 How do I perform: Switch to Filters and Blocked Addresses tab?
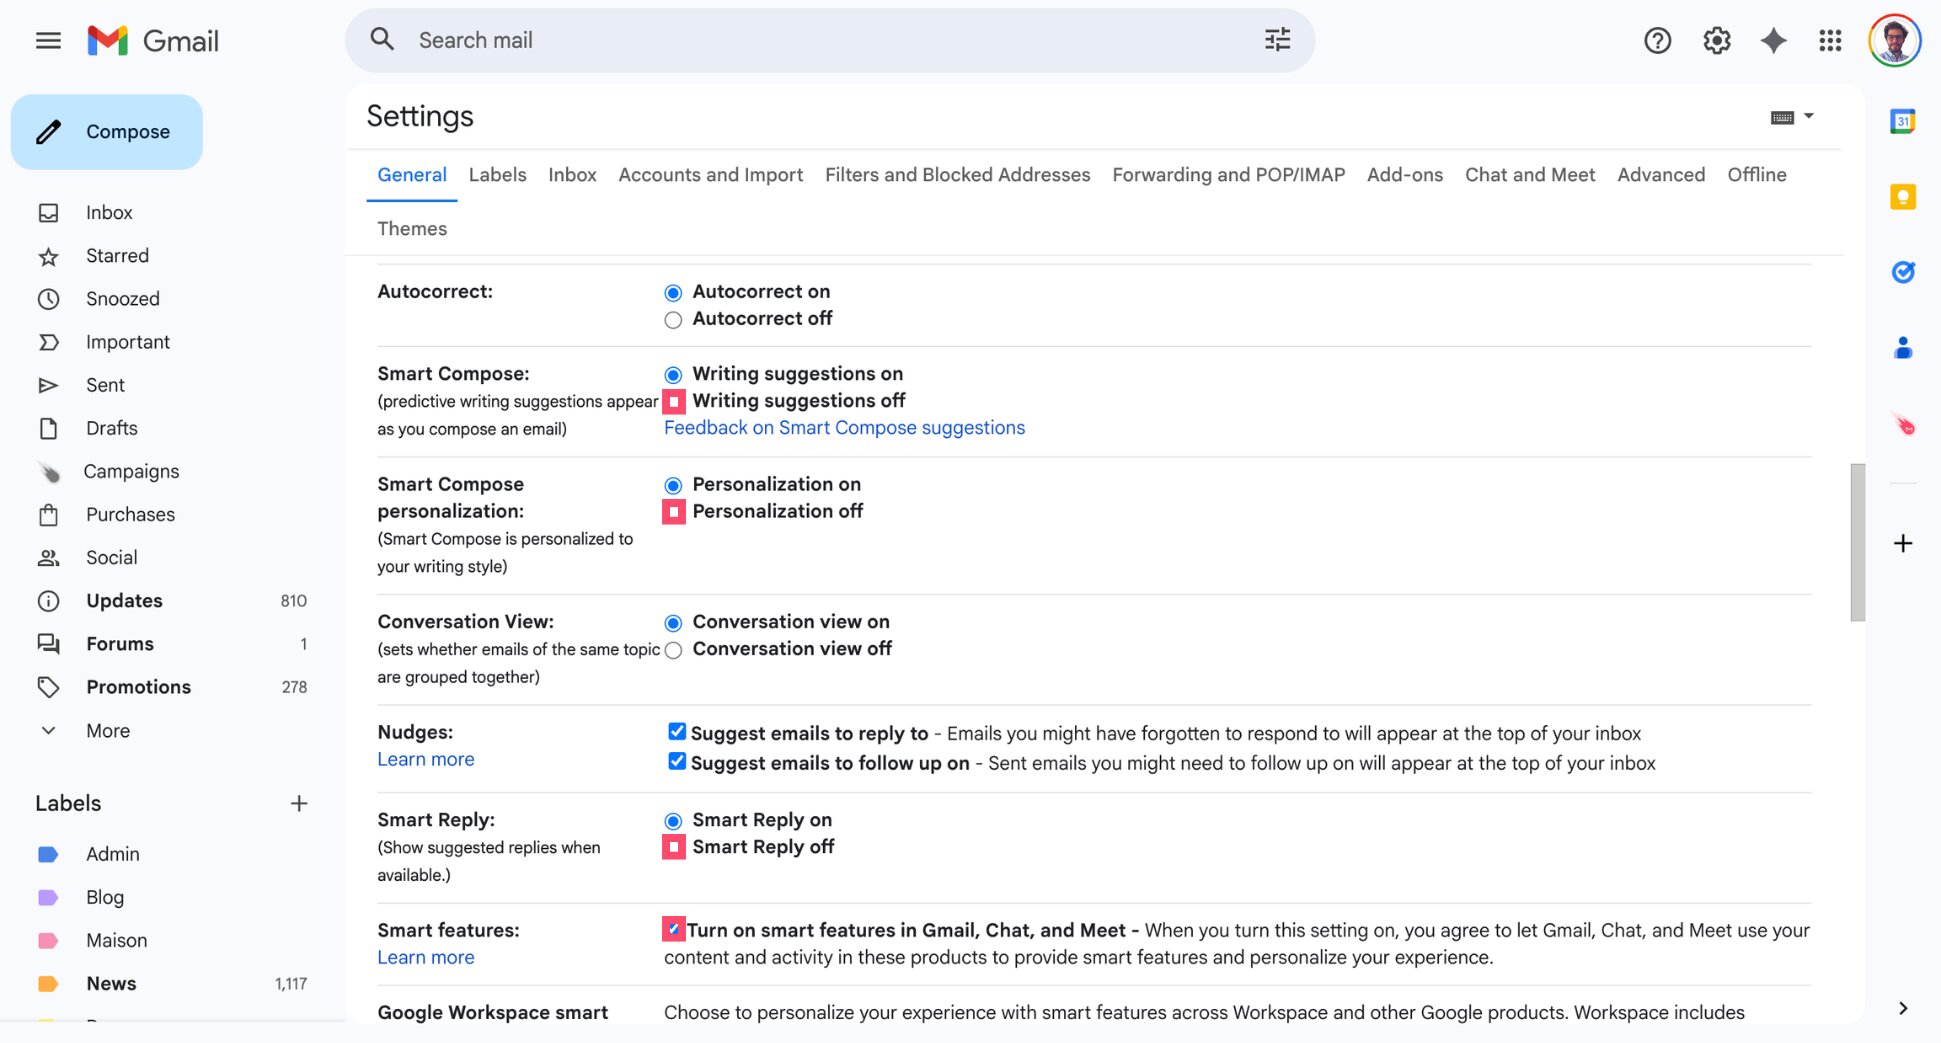[957, 175]
